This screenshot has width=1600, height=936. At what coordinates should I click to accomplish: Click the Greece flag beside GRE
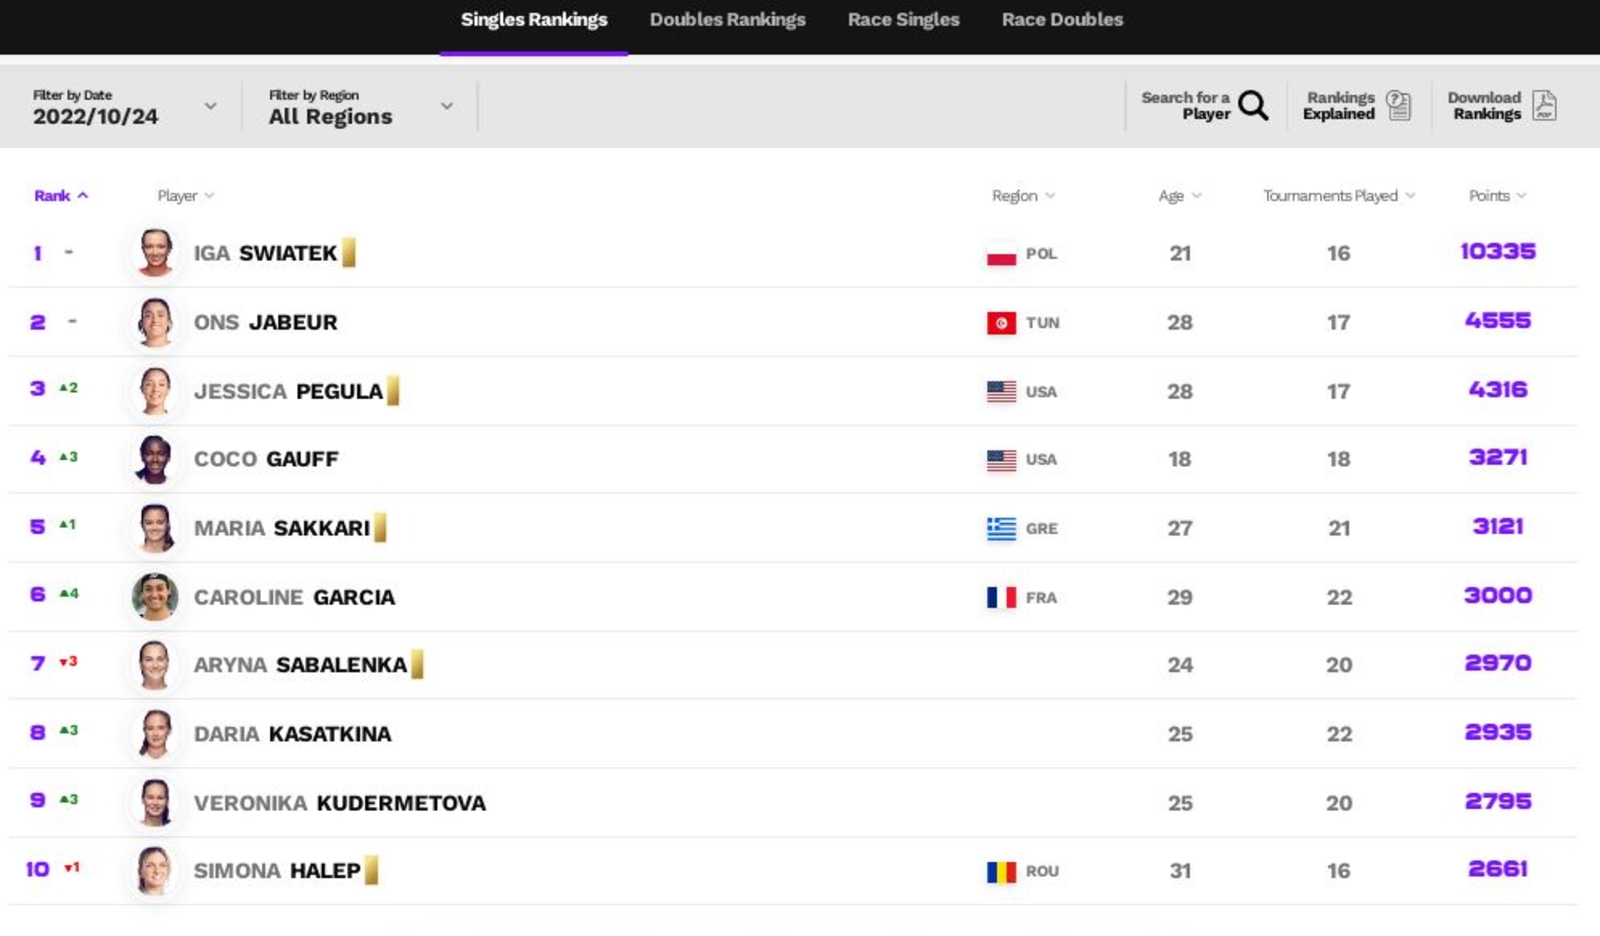[x=1001, y=528]
